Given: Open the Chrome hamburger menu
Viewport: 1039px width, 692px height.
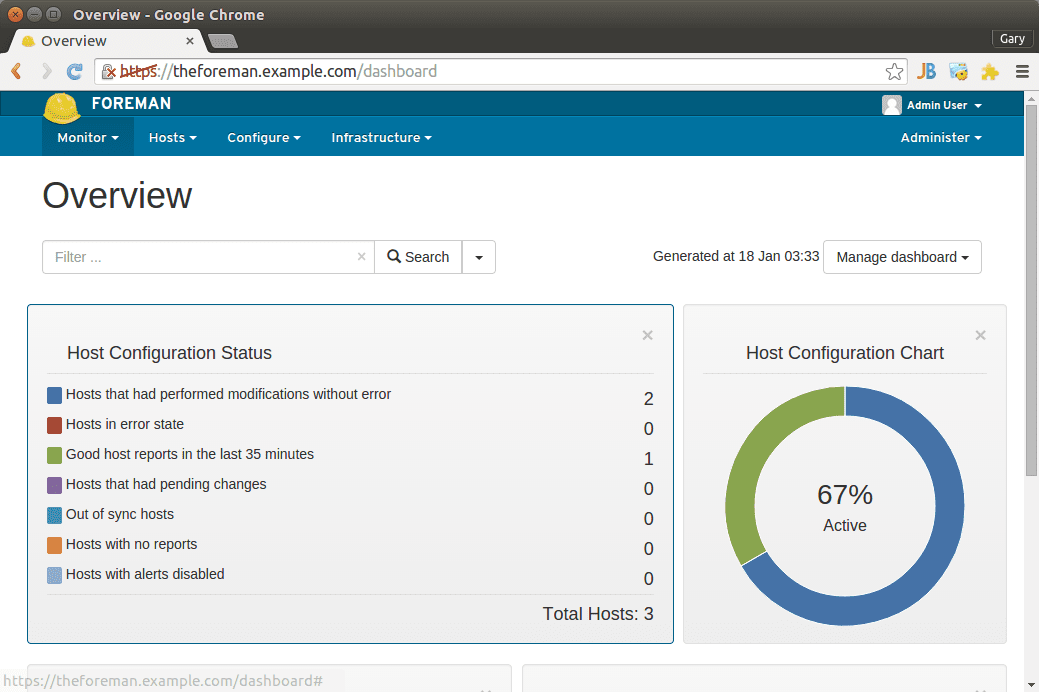Looking at the screenshot, I should pyautogui.click(x=1021, y=71).
